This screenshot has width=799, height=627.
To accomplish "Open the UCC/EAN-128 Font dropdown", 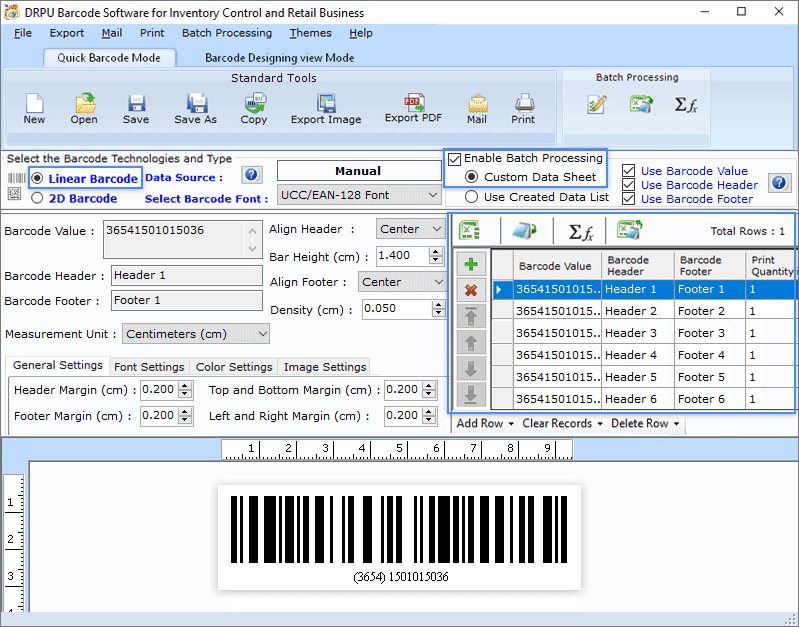I will tap(358, 194).
